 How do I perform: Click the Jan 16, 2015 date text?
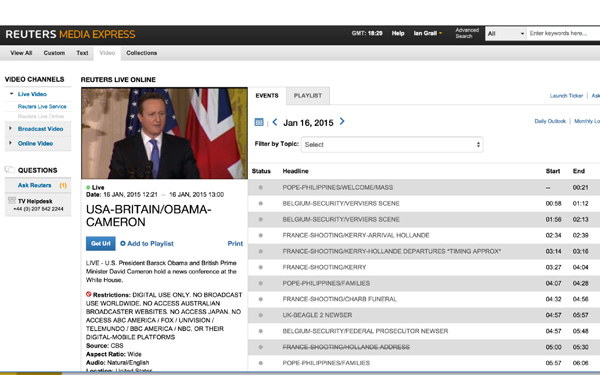click(x=308, y=123)
